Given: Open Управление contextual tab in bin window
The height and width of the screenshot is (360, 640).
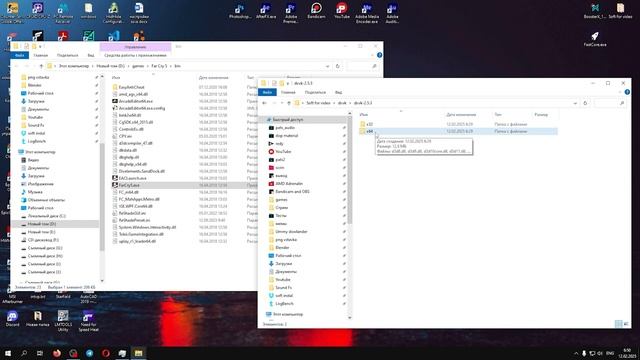Looking at the screenshot, I should [x=135, y=47].
